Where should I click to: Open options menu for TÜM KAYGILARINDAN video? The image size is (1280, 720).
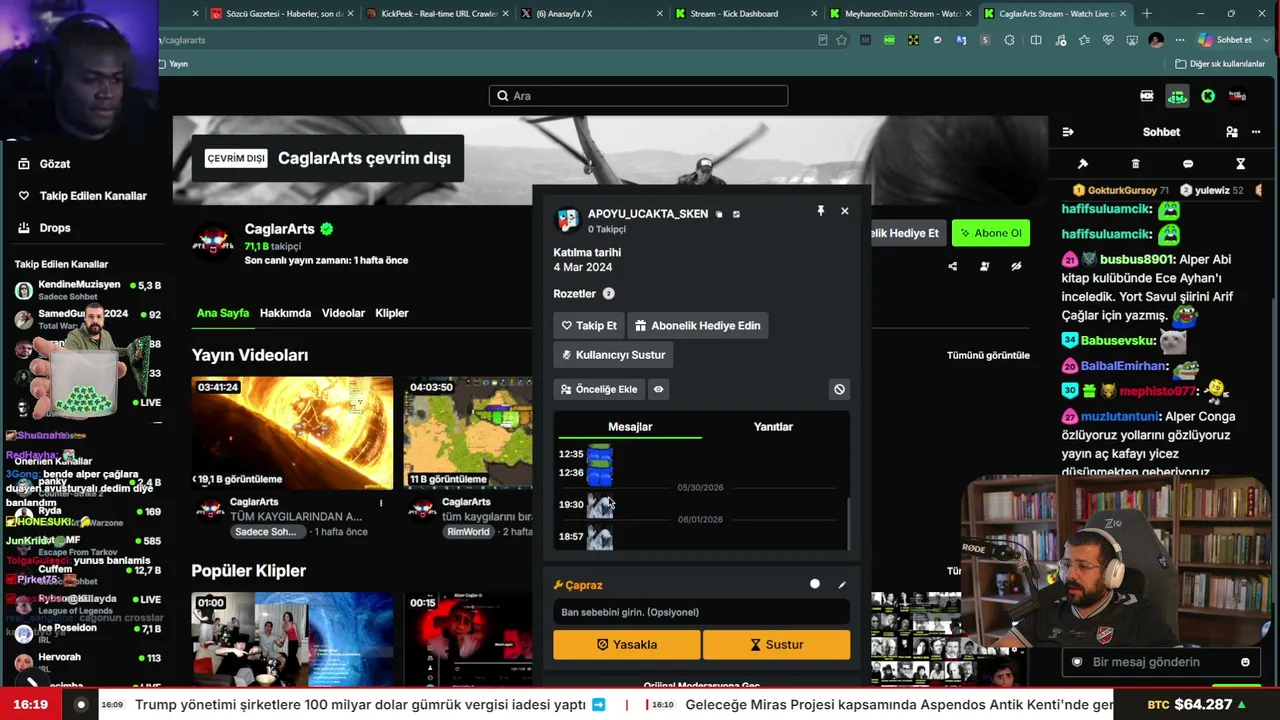click(381, 502)
